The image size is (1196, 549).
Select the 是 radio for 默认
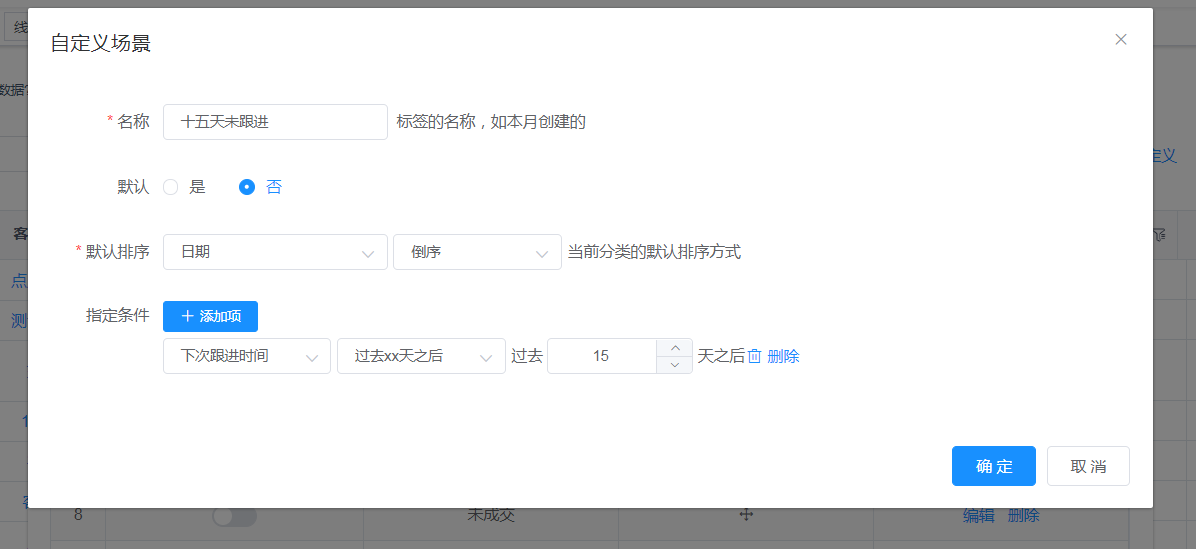(171, 187)
